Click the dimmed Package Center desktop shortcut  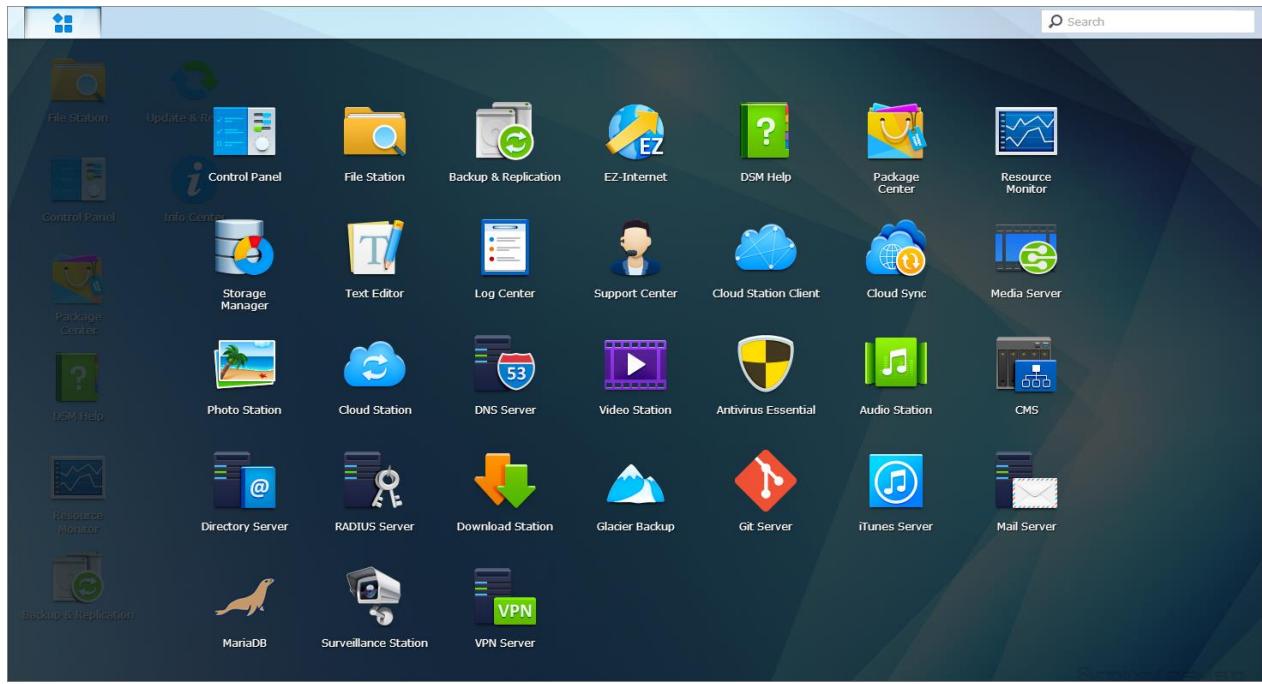click(x=78, y=295)
